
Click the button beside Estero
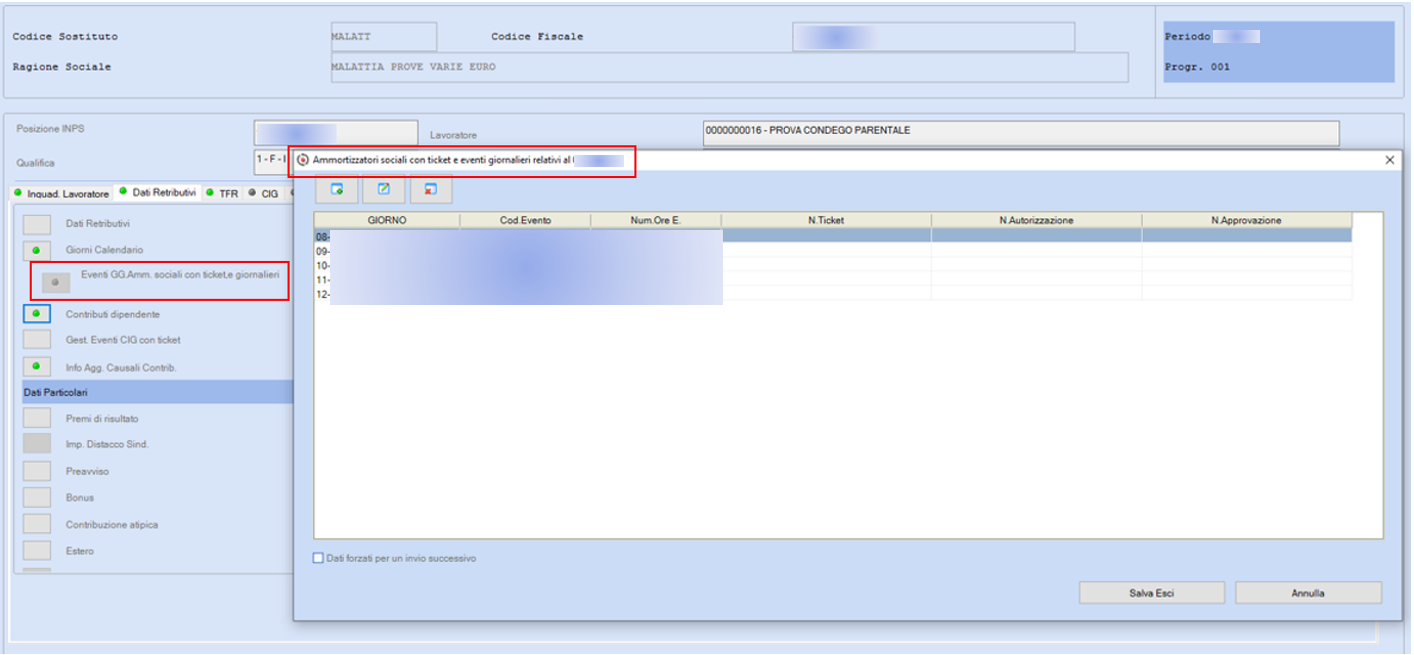[x=37, y=550]
